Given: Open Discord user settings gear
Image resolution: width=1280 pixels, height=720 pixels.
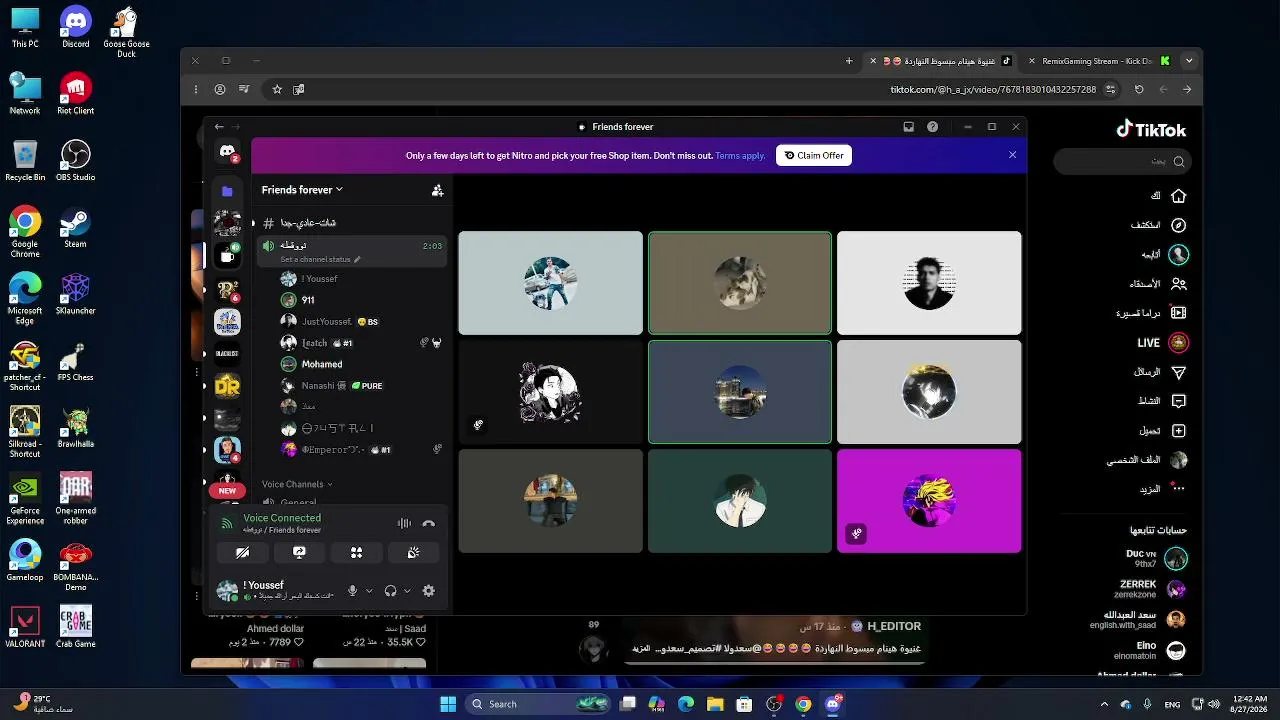Looking at the screenshot, I should point(429,591).
